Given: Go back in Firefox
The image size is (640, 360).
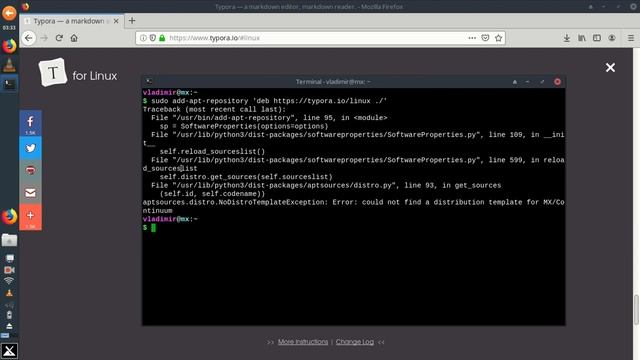Looking at the screenshot, I should (28, 38).
